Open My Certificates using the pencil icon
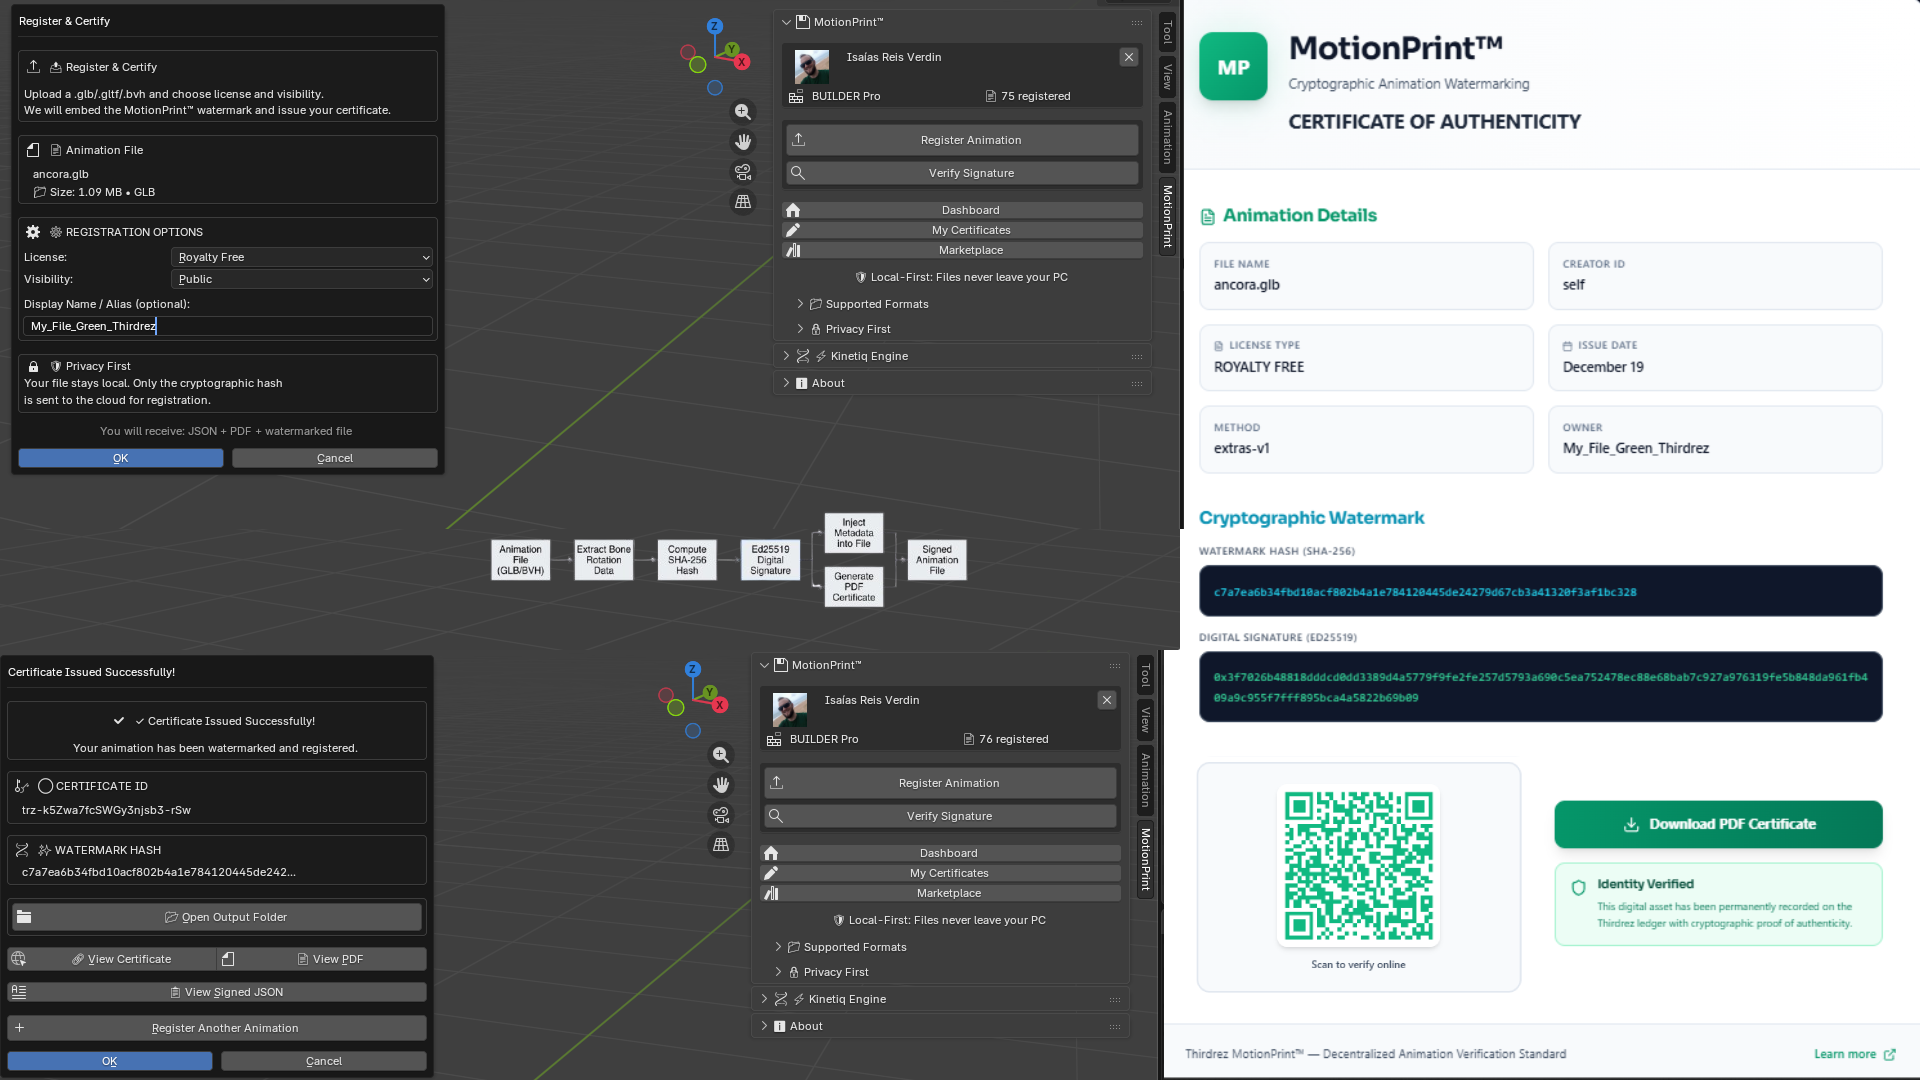Viewport: 1920px width, 1080px height. (793, 230)
